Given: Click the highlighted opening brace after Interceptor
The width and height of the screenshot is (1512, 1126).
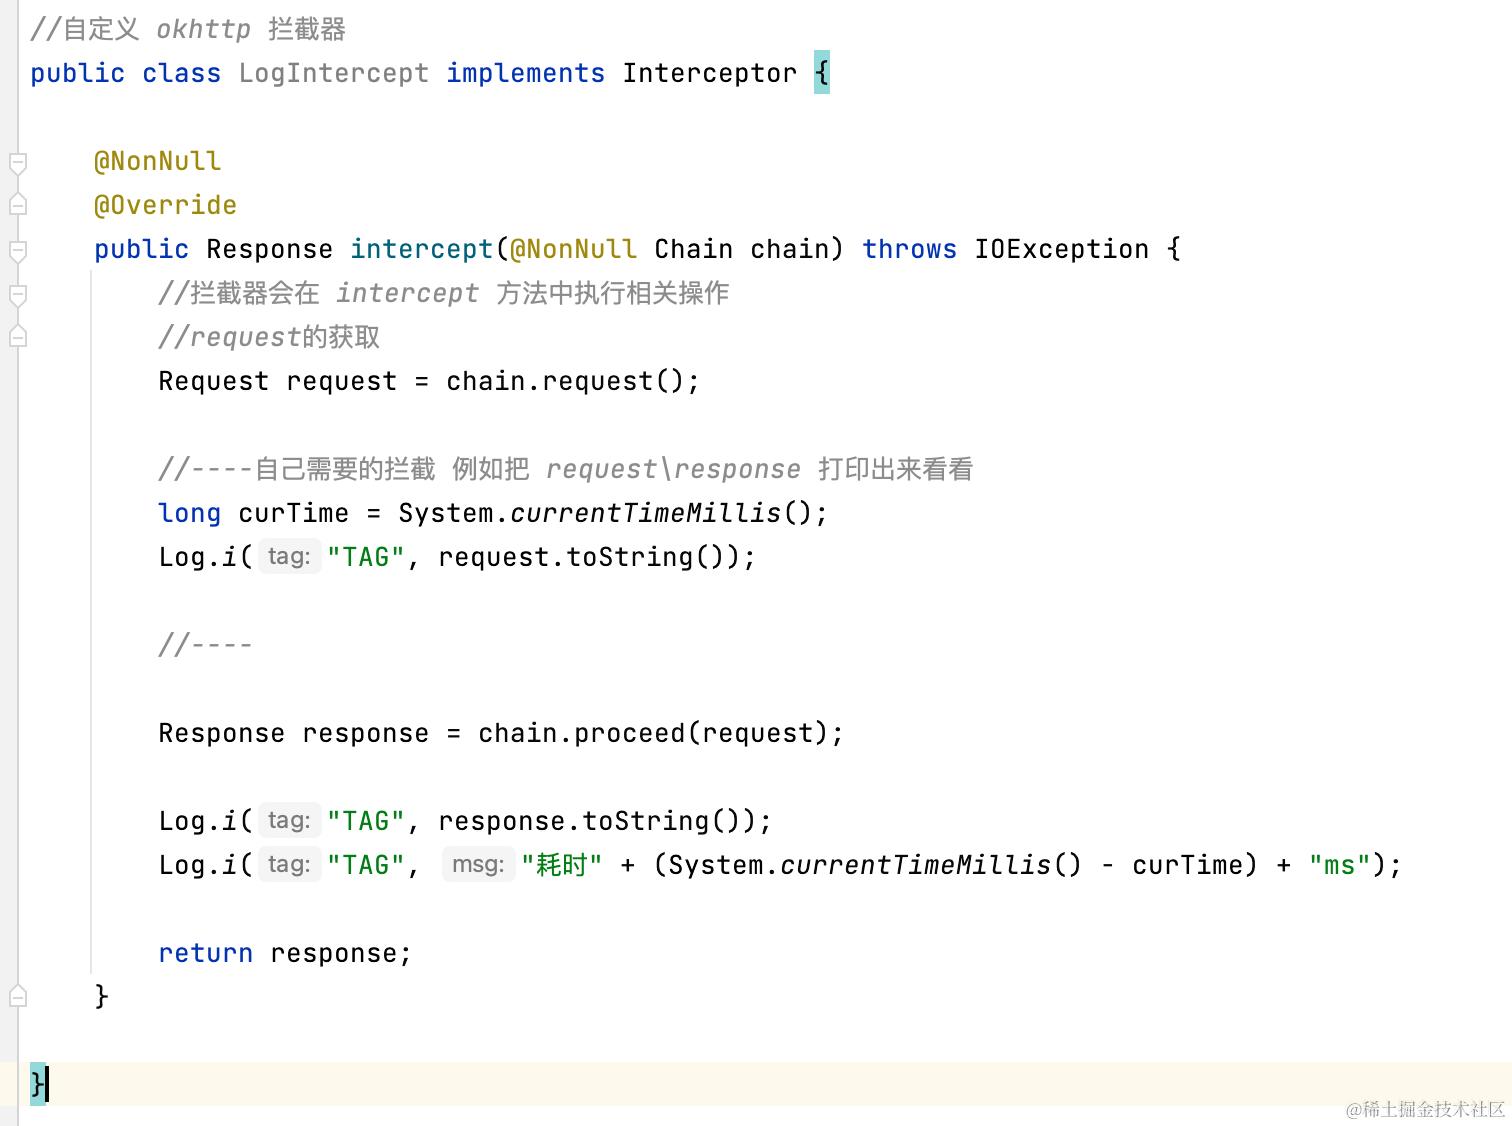Looking at the screenshot, I should pos(822,72).
